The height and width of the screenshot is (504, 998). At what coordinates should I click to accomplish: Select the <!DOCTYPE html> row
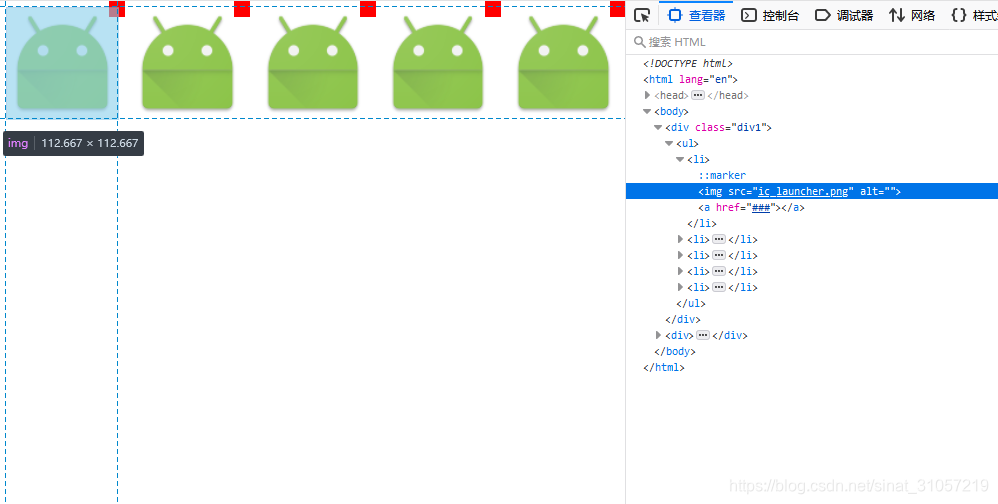point(688,64)
